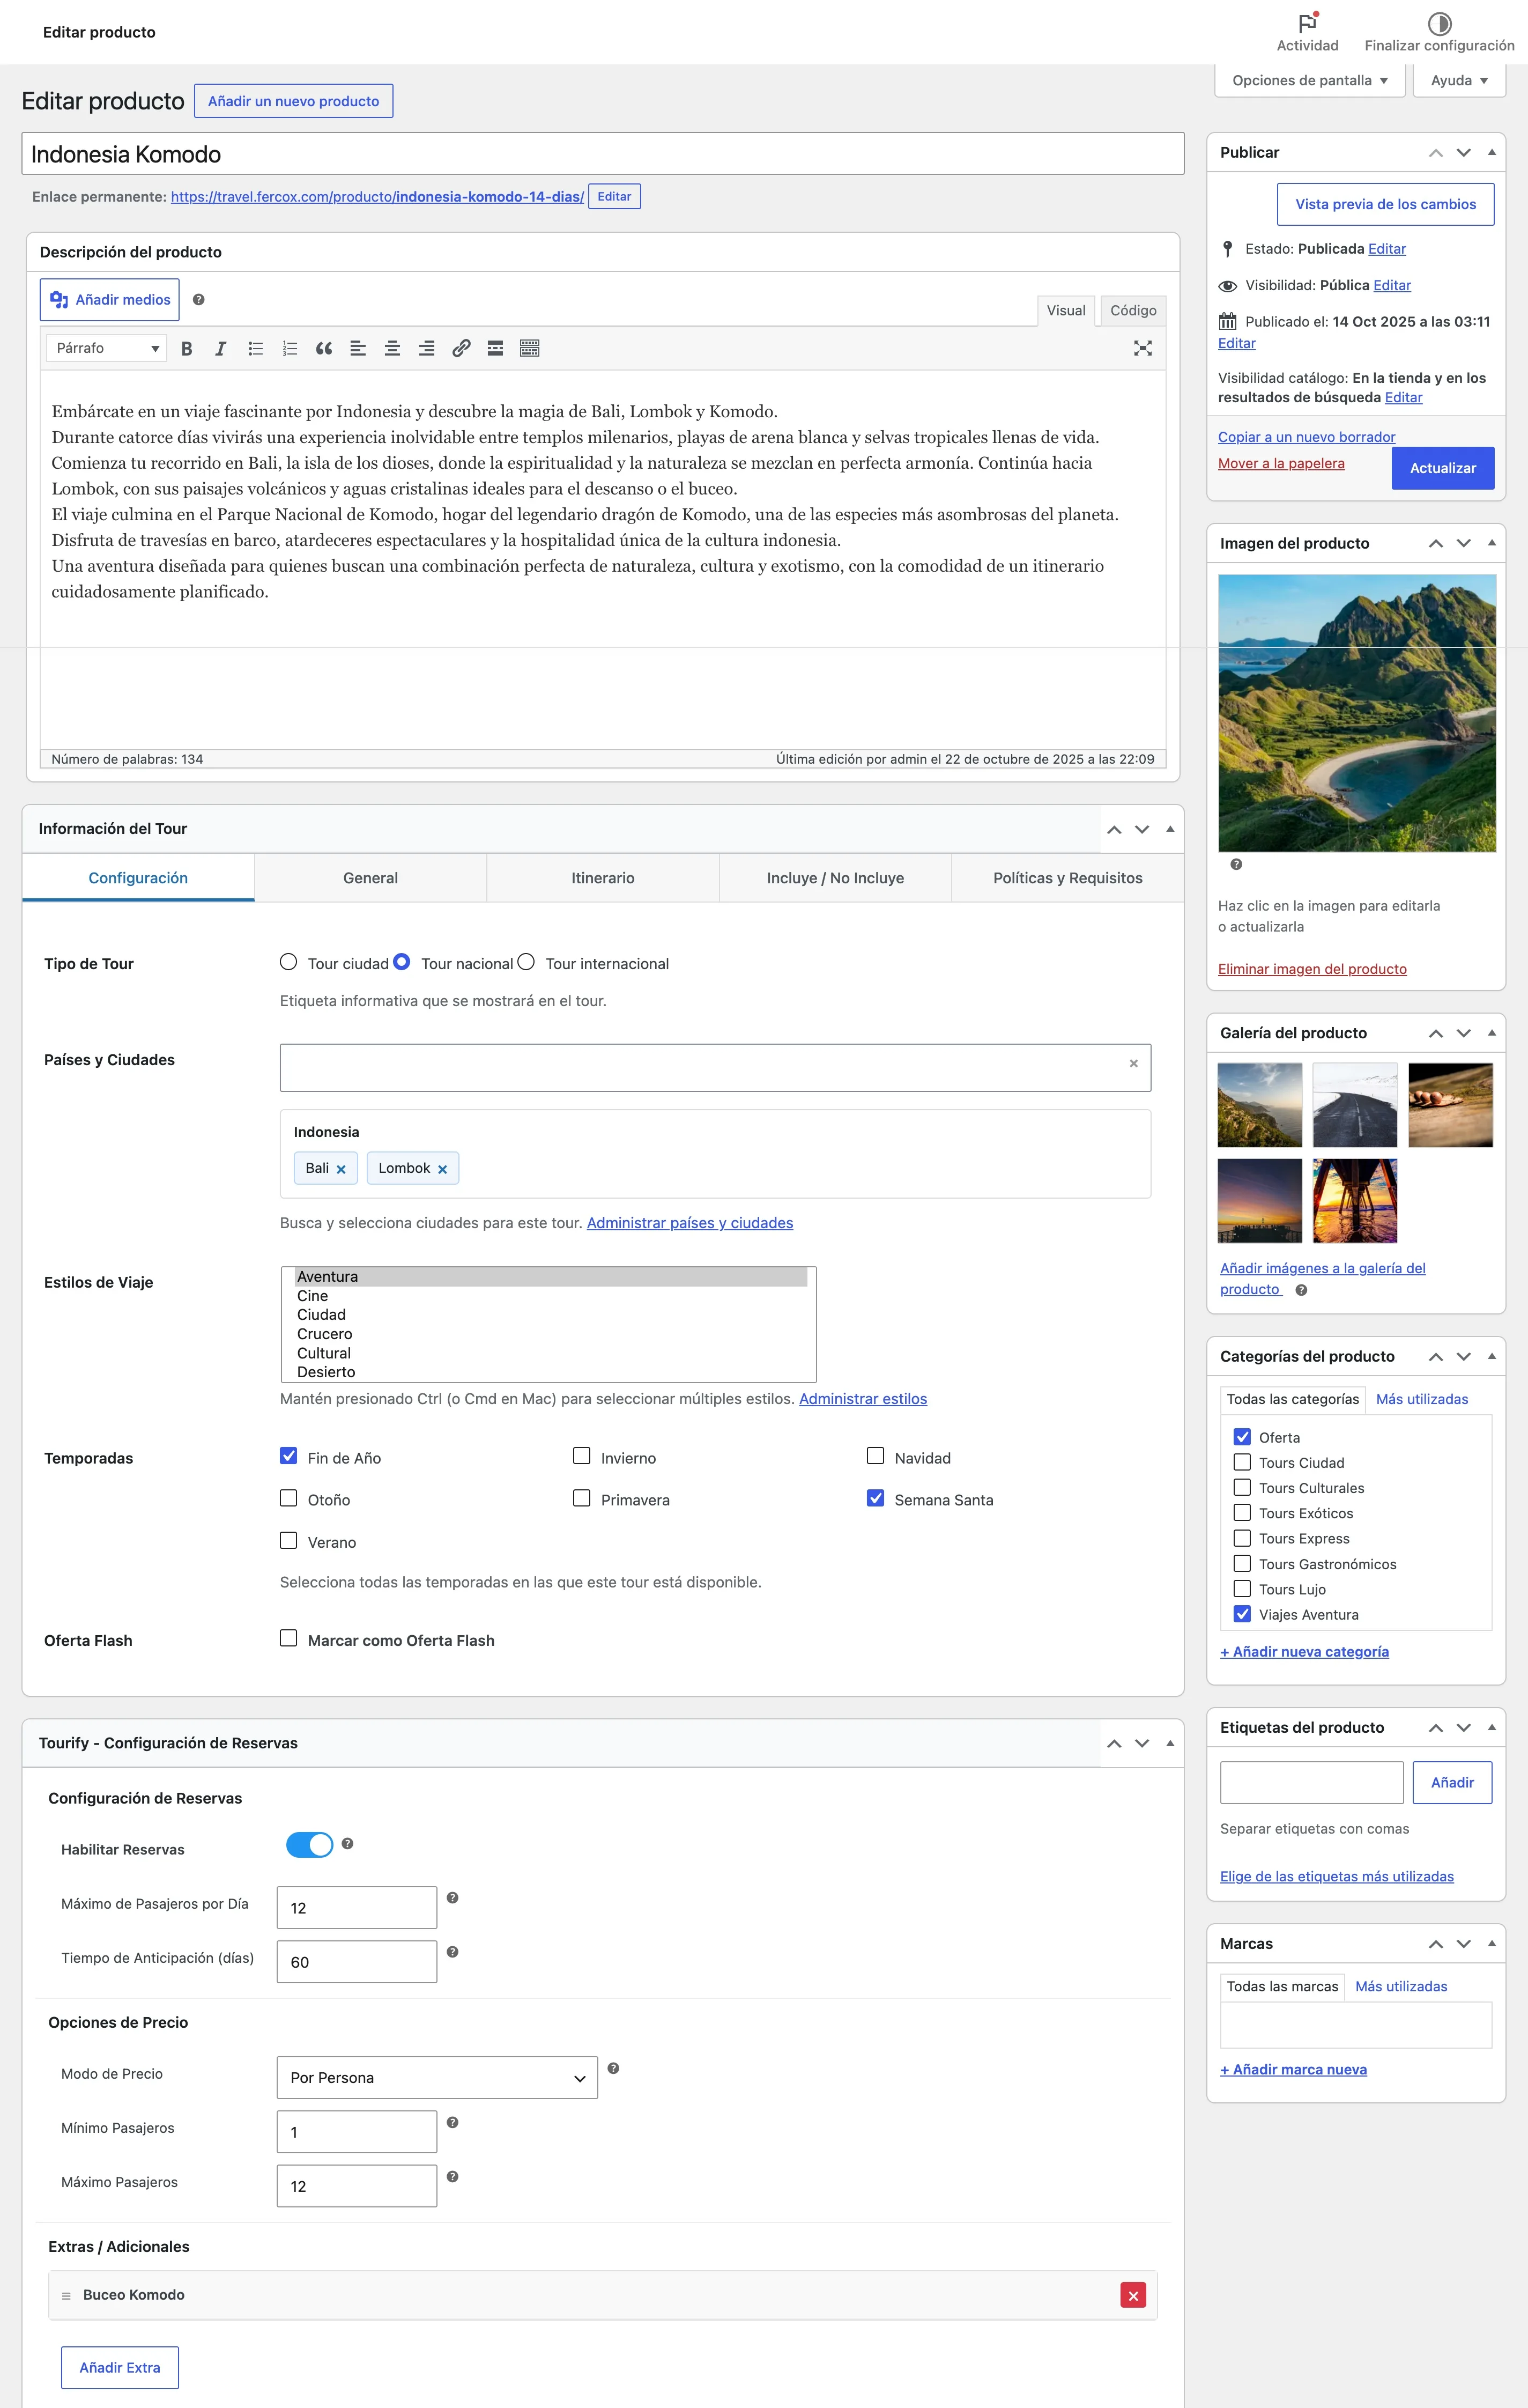Remove the Bali city tag
The image size is (1528, 2408).
(x=341, y=1169)
